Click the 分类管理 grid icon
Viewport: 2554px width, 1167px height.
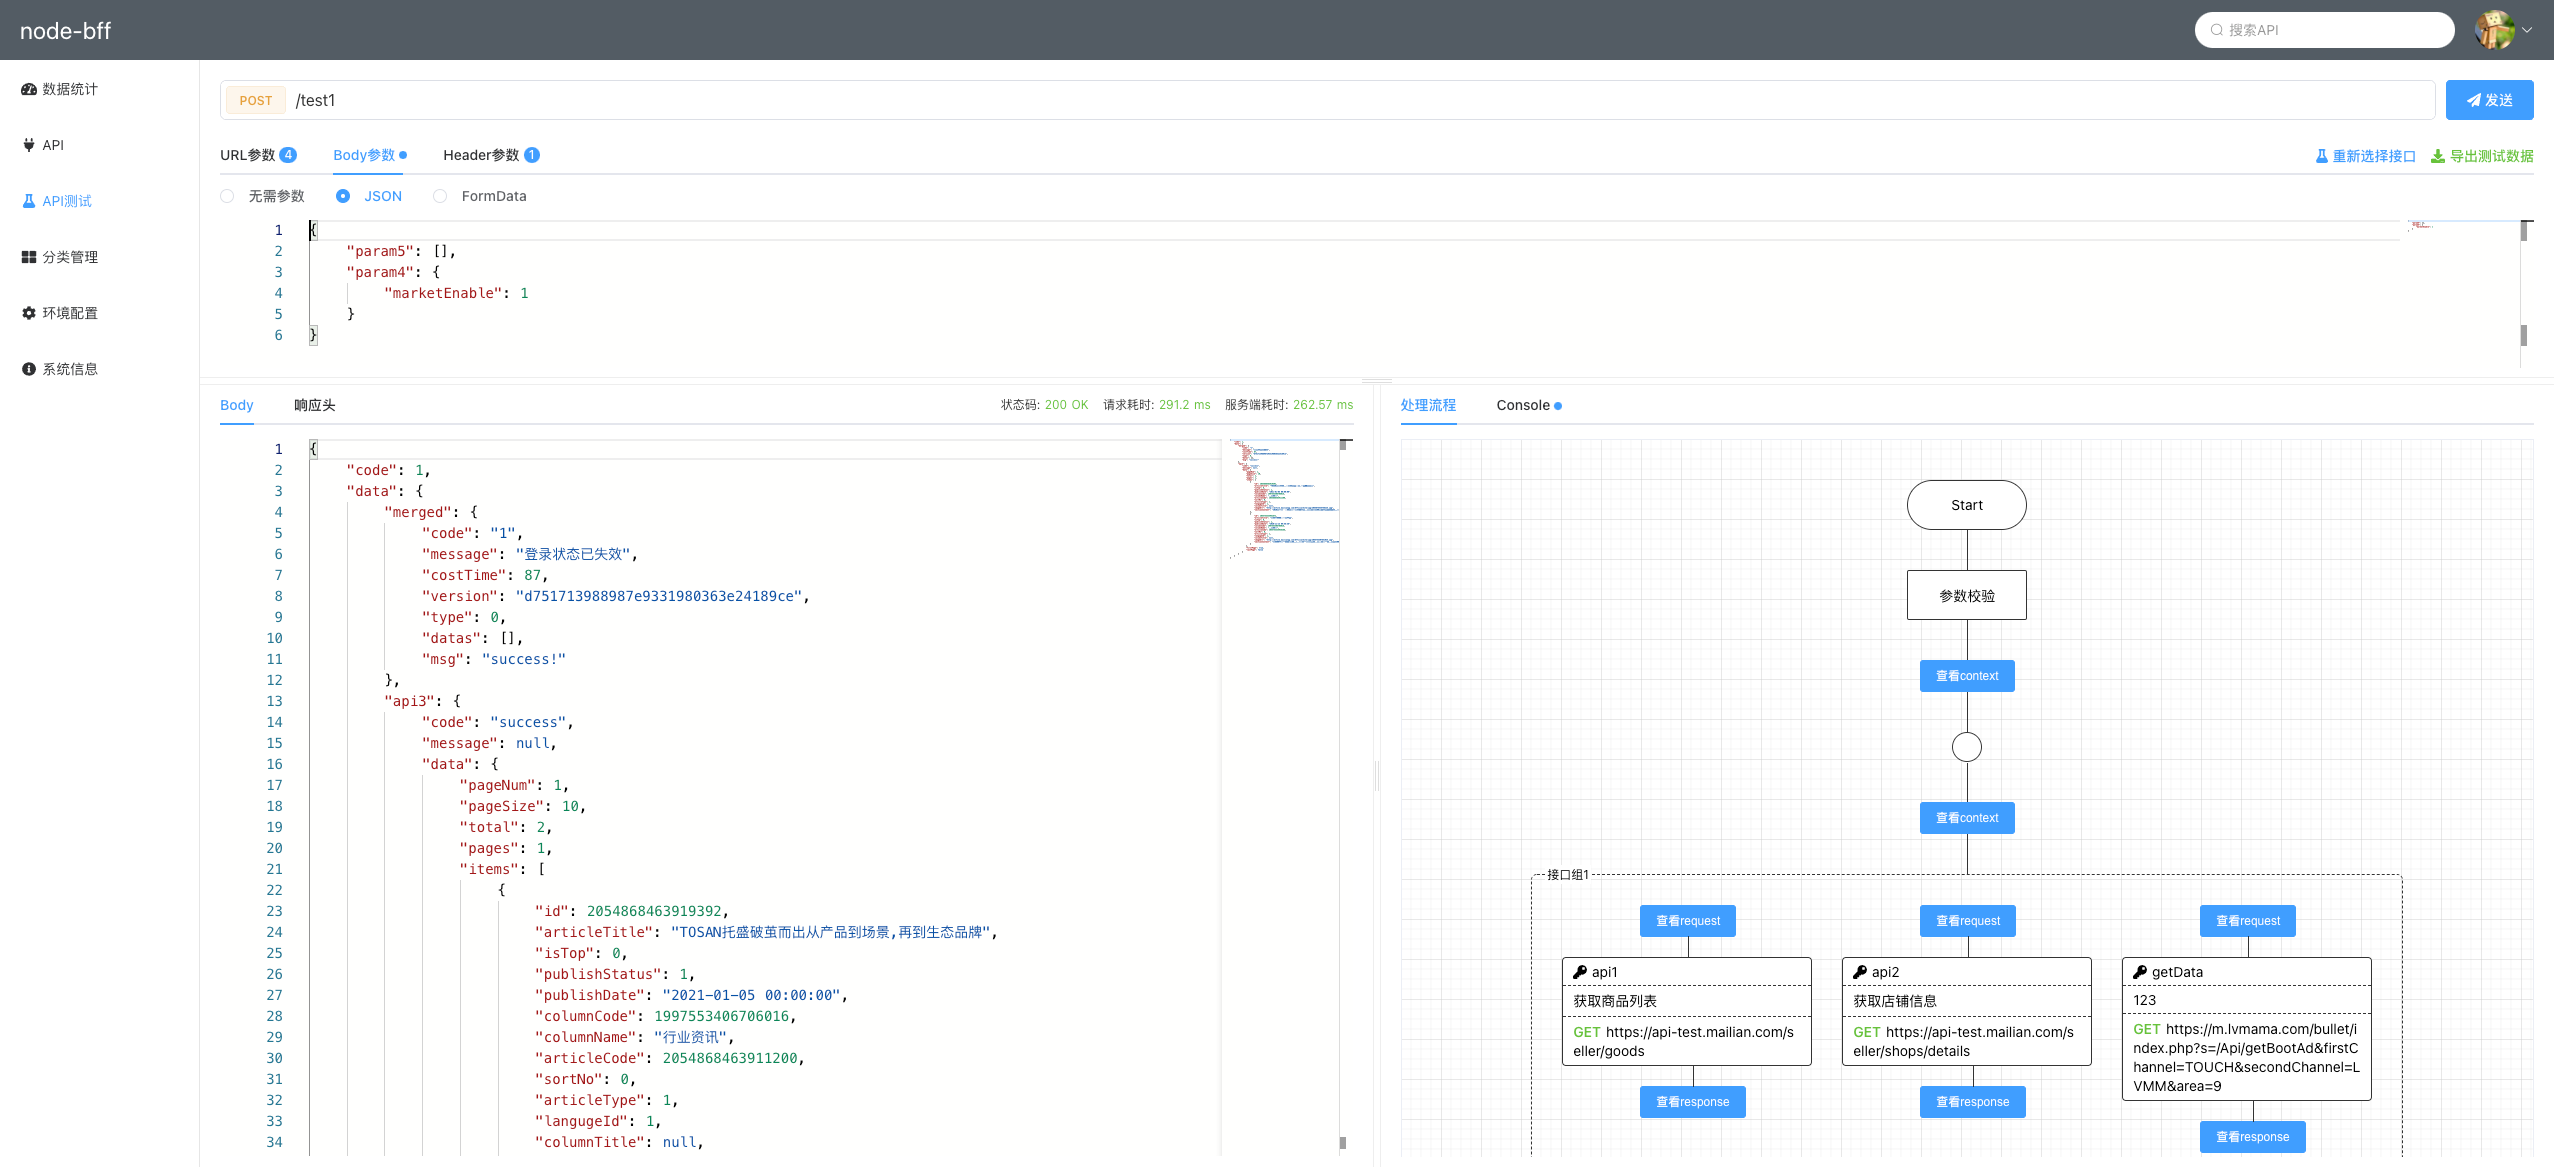pyautogui.click(x=29, y=257)
